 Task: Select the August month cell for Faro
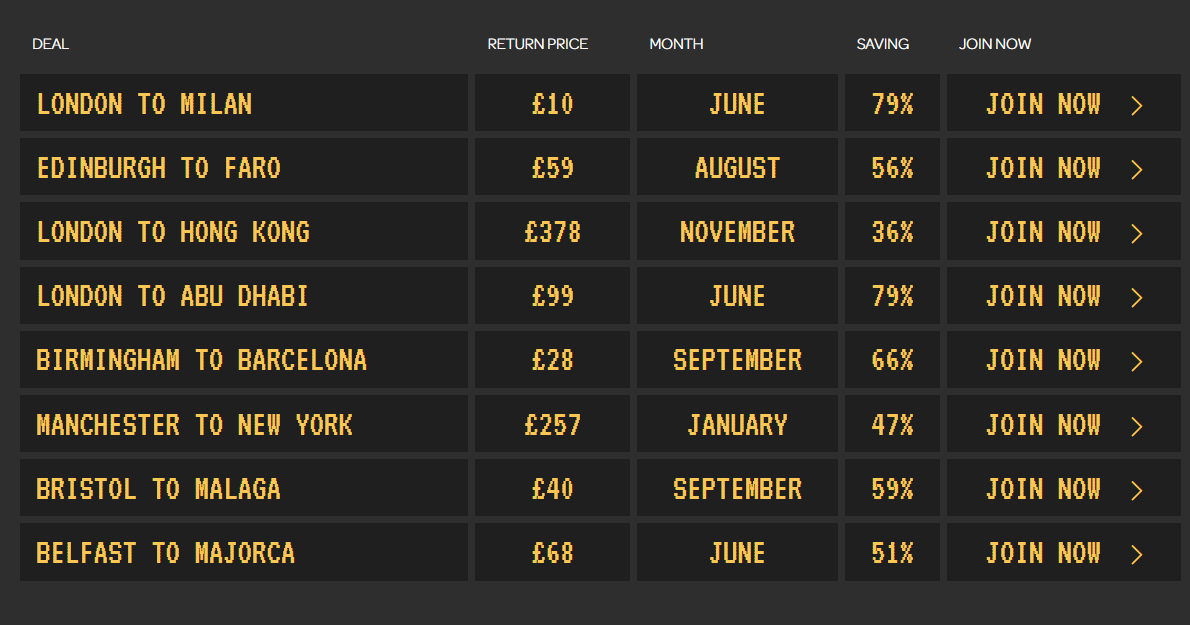point(737,168)
